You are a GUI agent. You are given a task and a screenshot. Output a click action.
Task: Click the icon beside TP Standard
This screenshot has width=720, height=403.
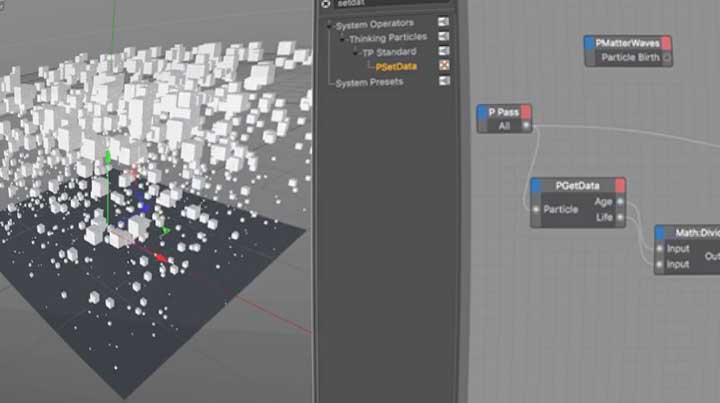tap(443, 52)
